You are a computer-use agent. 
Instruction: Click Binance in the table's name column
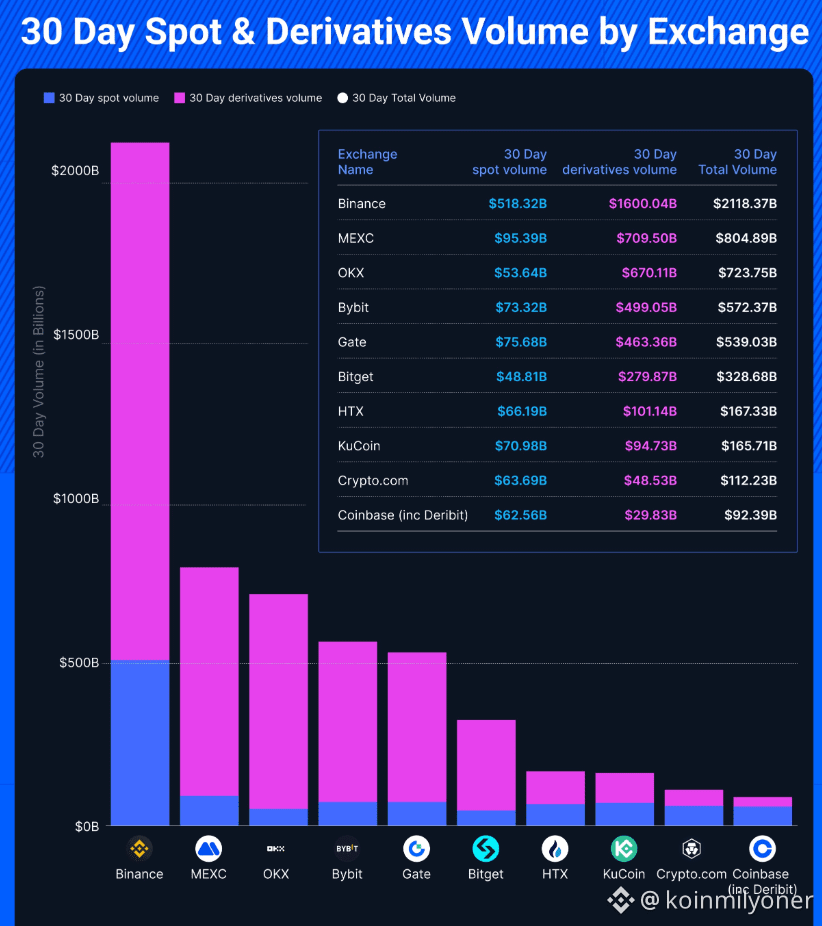point(361,204)
